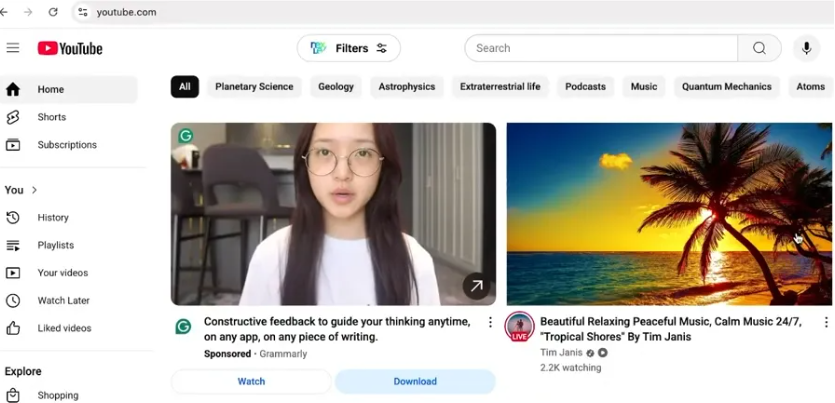Click the Subscriptions sidebar icon
The height and width of the screenshot is (403, 835).
pos(13,145)
